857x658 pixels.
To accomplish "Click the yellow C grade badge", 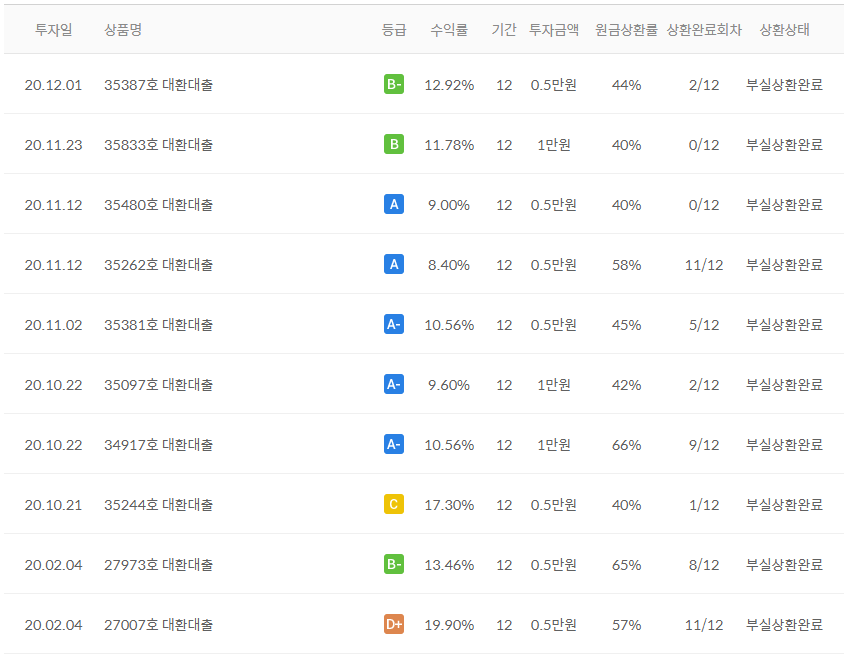I will point(394,504).
